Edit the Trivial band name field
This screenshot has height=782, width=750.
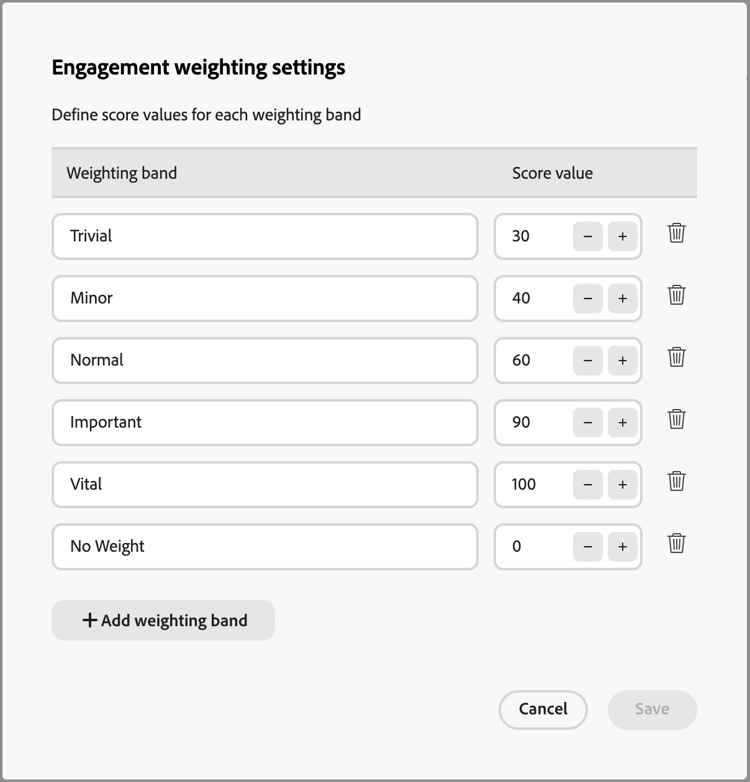click(265, 236)
